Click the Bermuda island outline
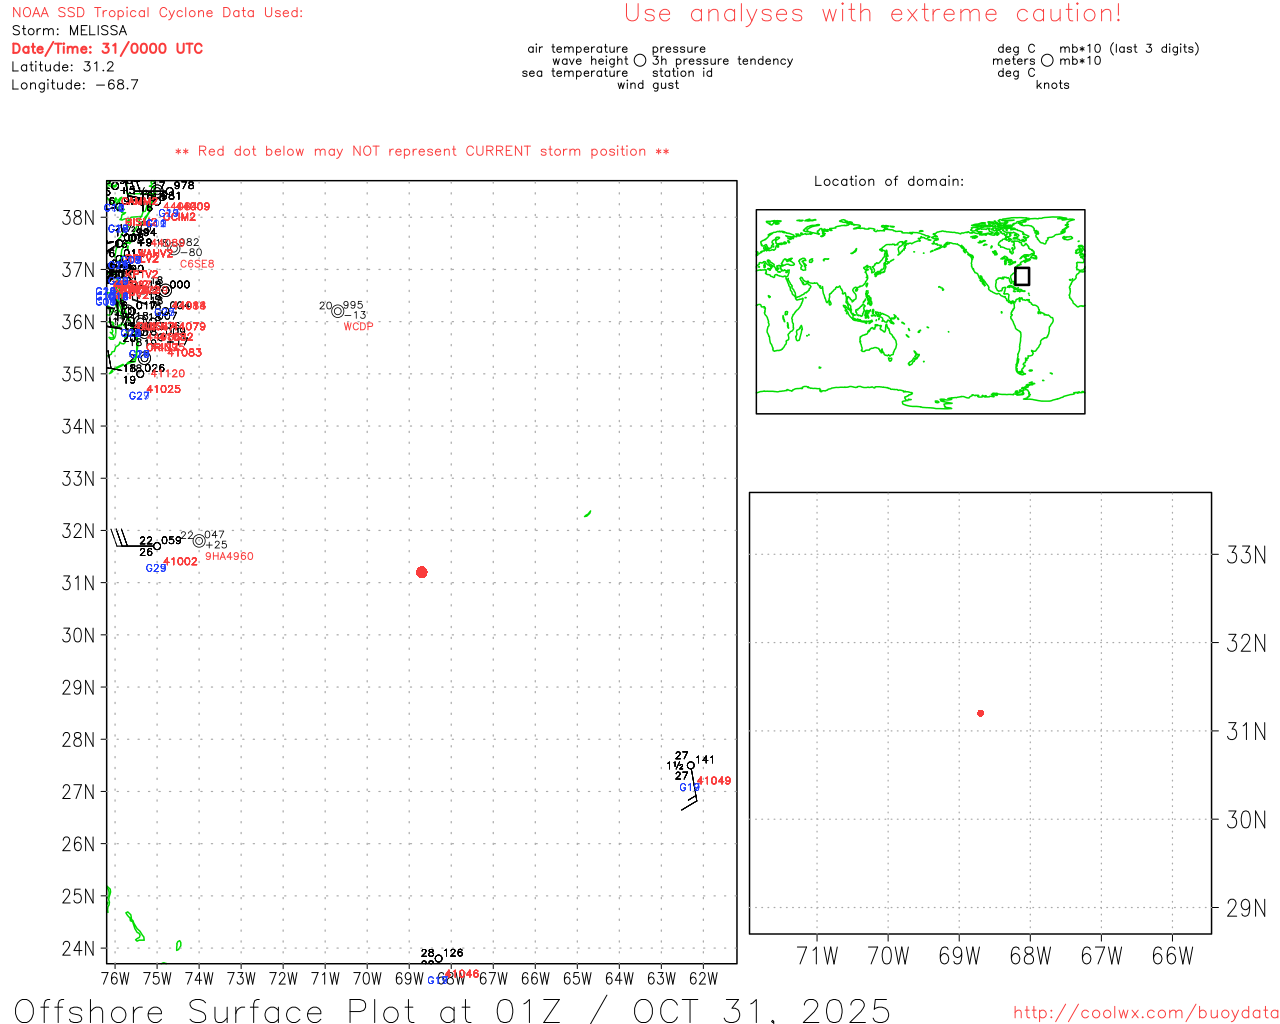This screenshot has height=1024, width=1280. (x=587, y=514)
